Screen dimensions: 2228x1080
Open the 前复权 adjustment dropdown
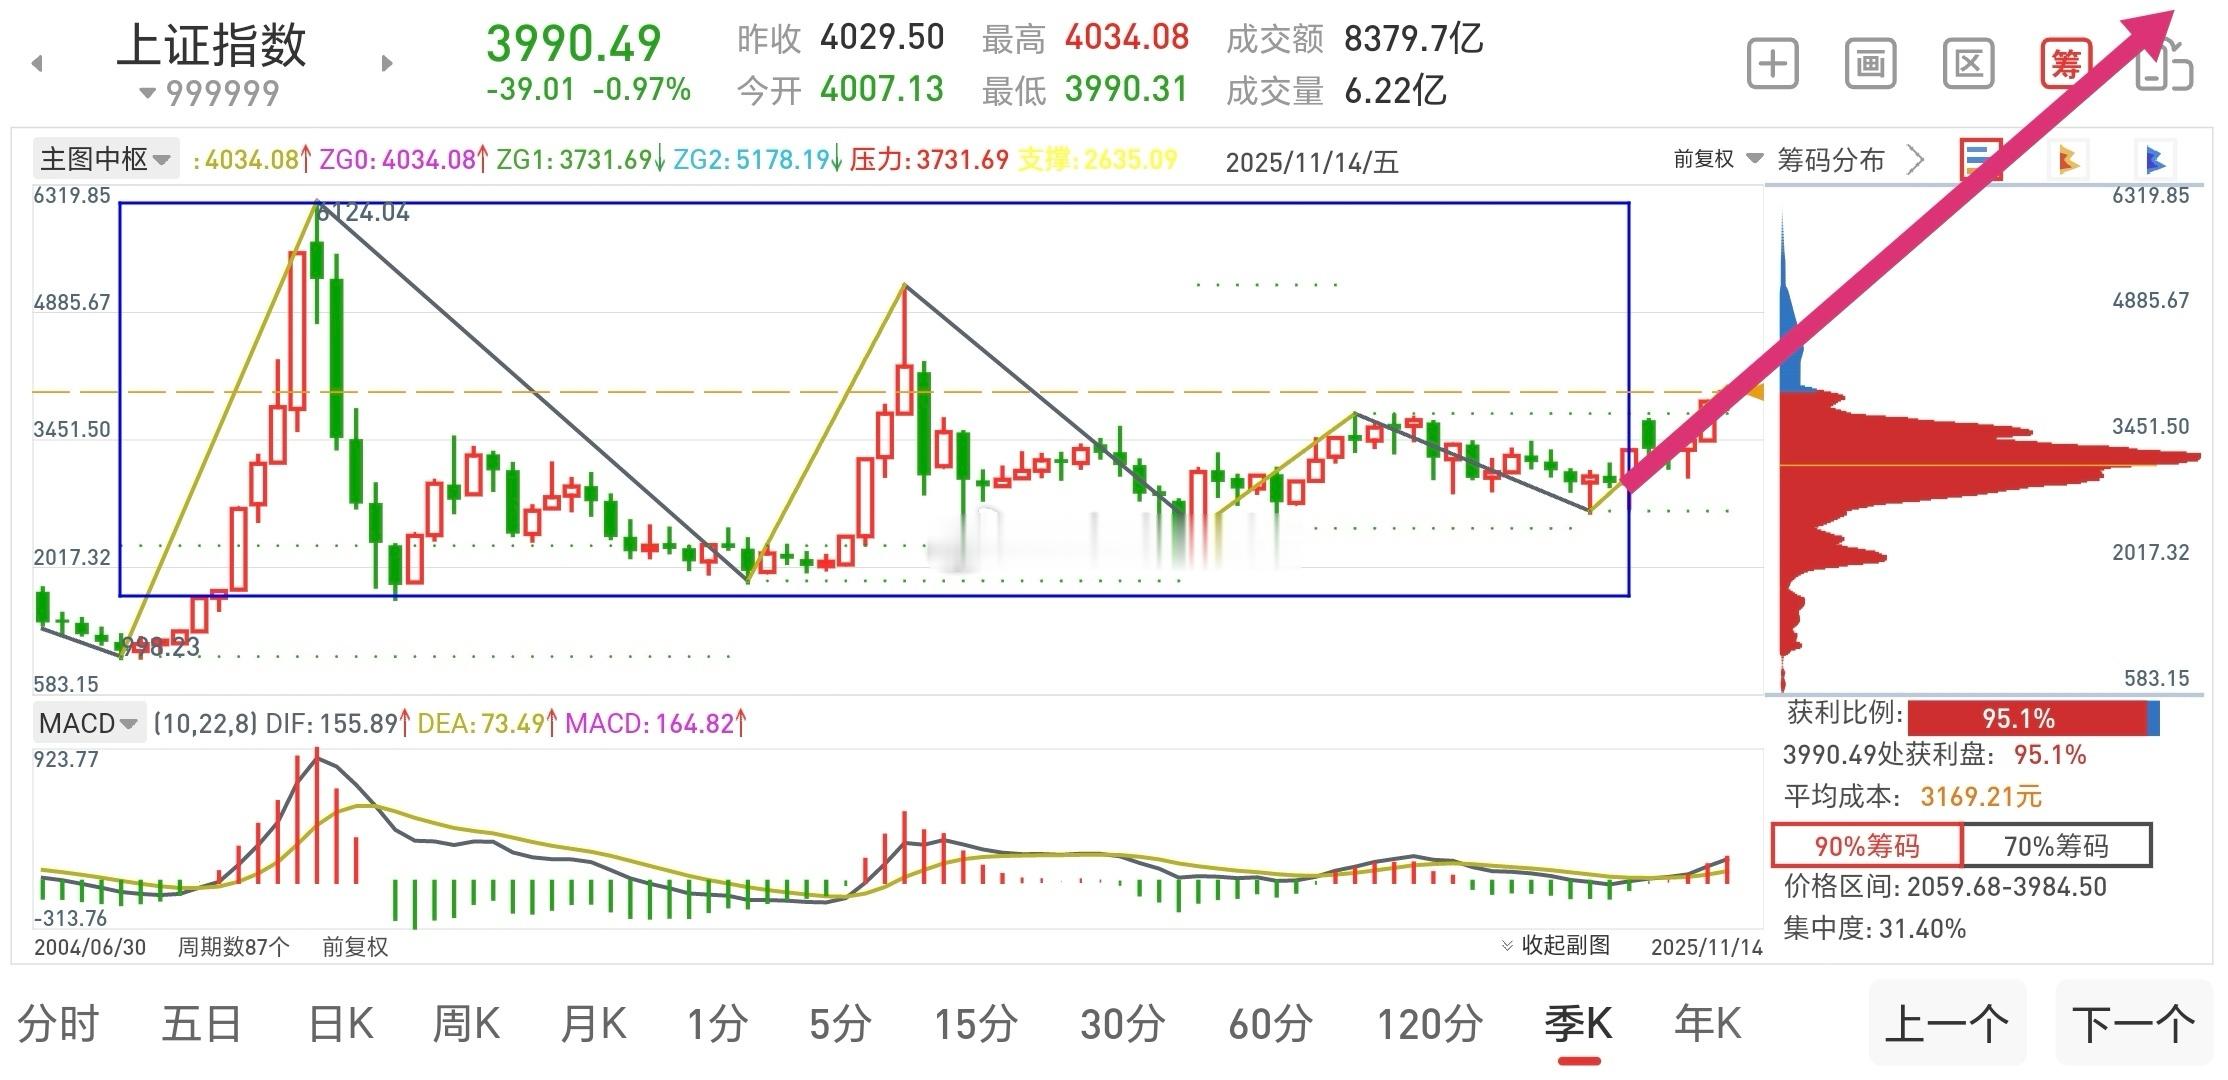pyautogui.click(x=1717, y=159)
